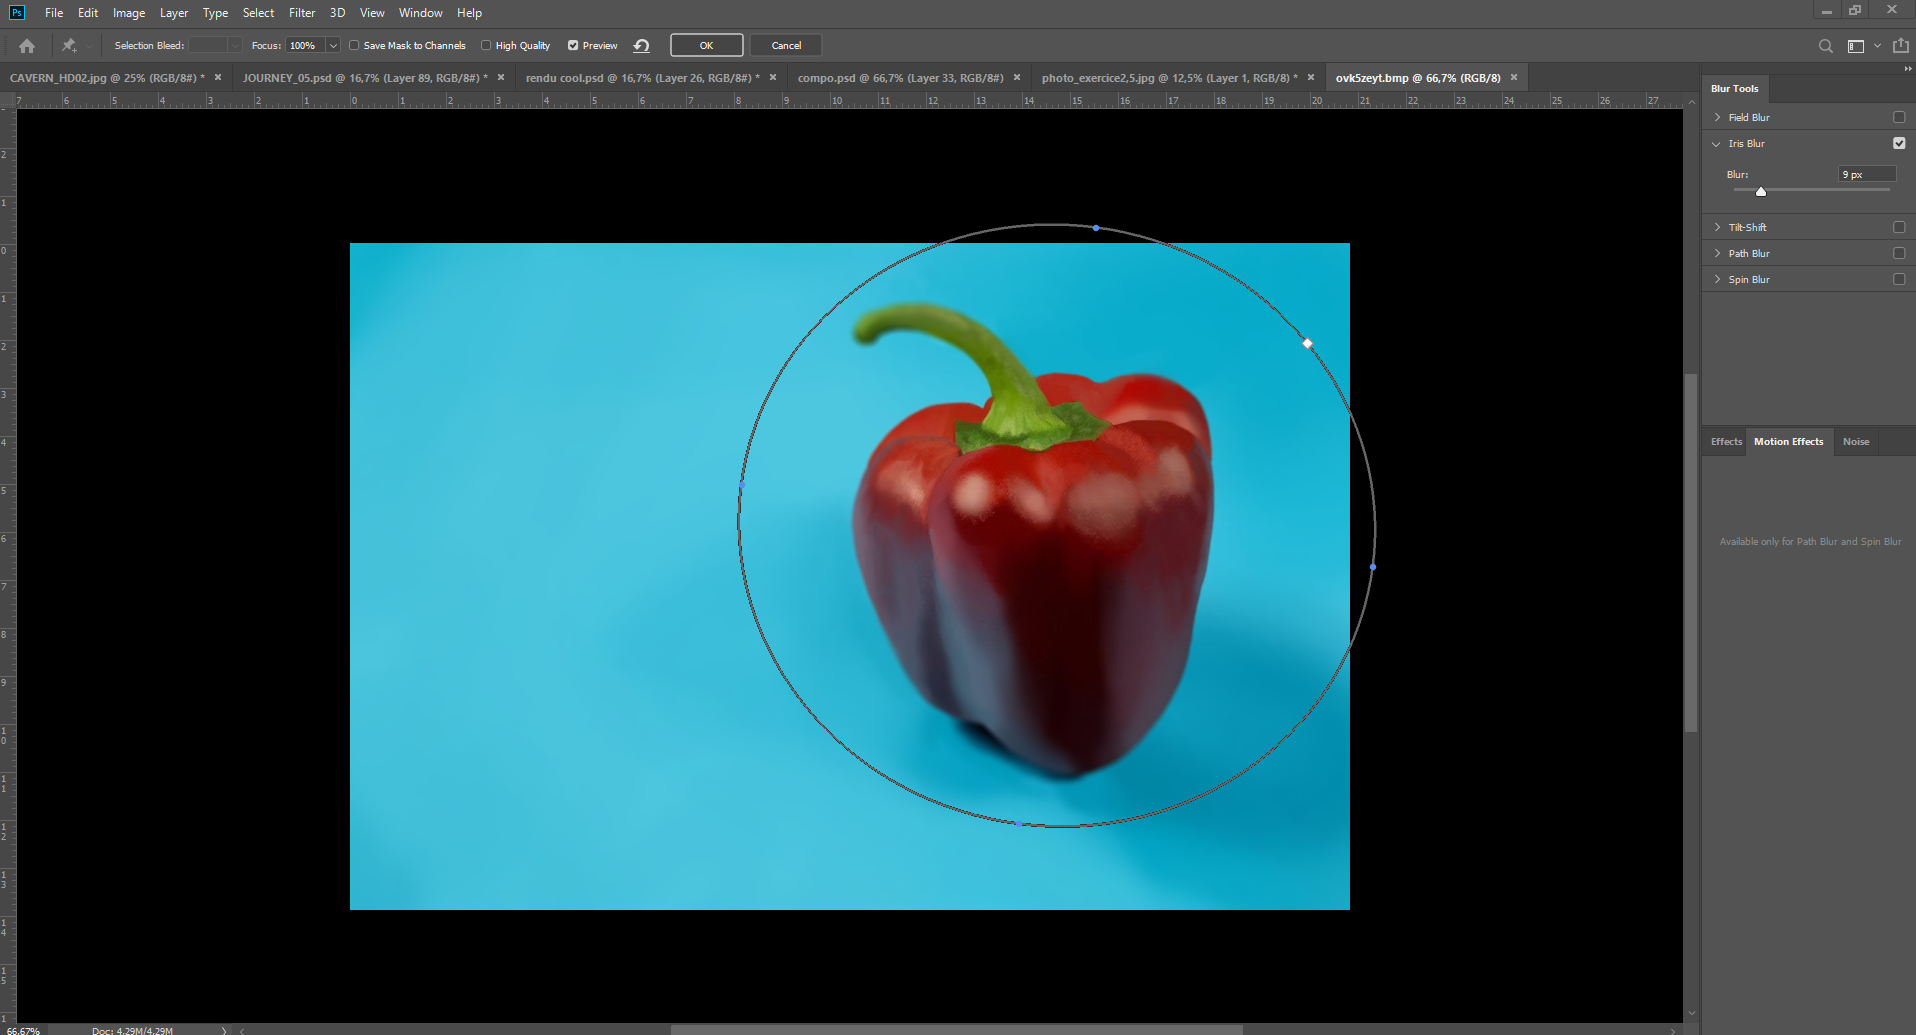Click the reset arrow icon beside Preview
This screenshot has height=1035, width=1916.
642,46
